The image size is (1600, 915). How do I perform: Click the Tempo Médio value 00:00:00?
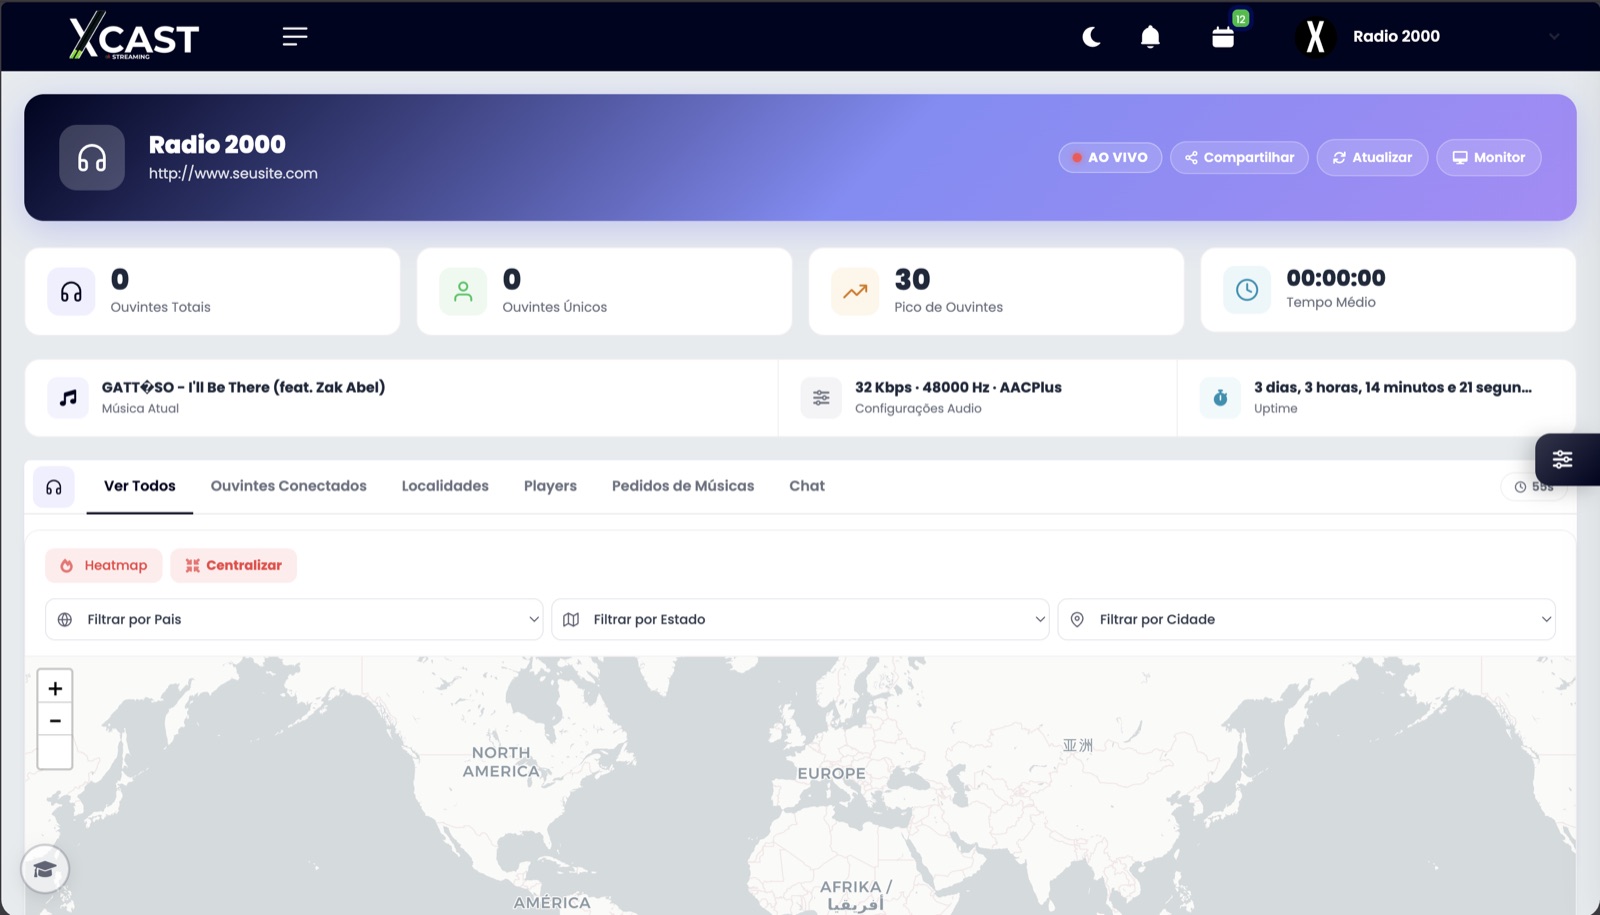click(x=1336, y=278)
